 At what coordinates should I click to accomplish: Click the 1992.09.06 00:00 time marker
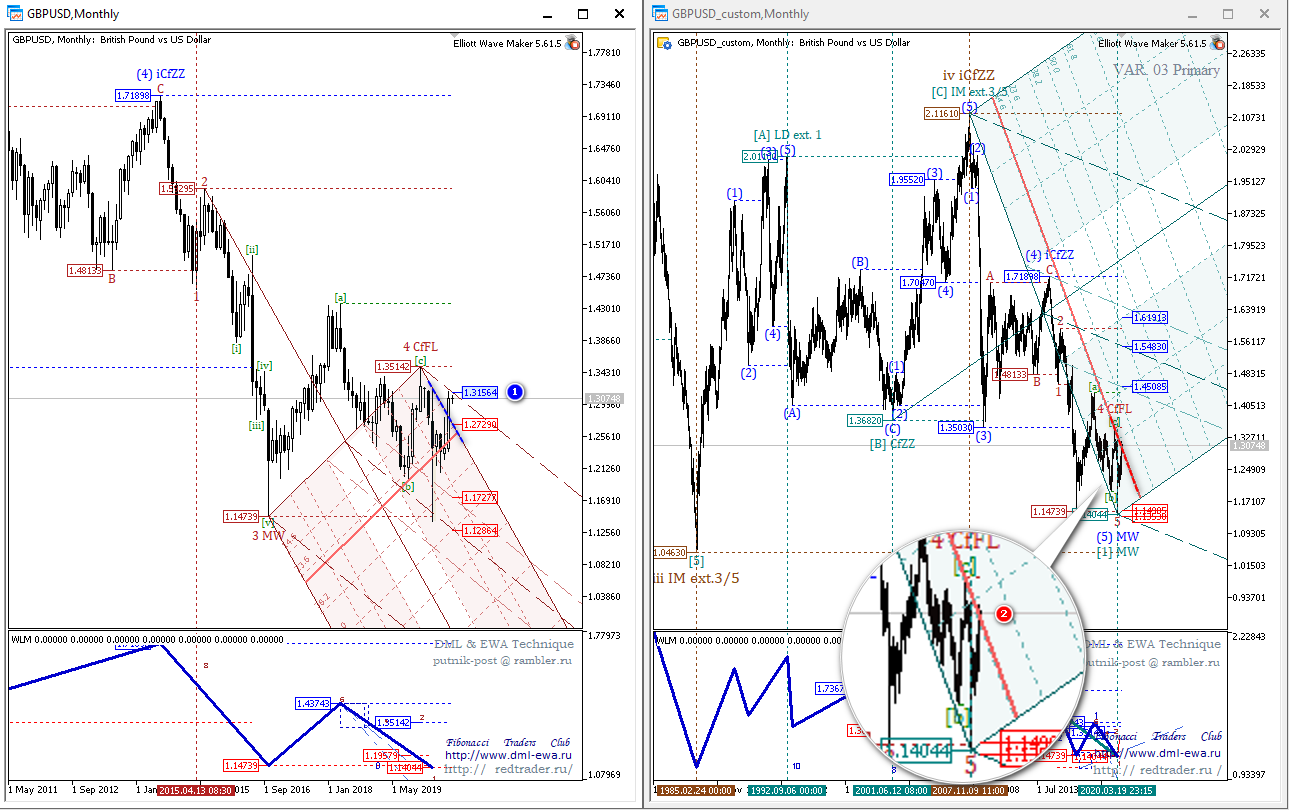(786, 790)
